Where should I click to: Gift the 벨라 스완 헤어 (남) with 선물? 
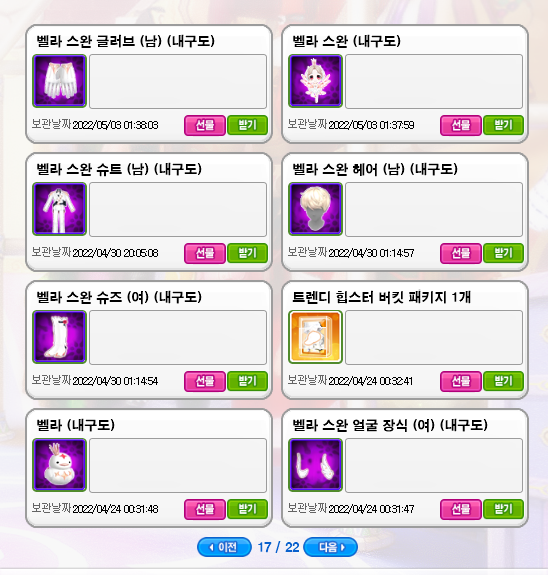(461, 253)
